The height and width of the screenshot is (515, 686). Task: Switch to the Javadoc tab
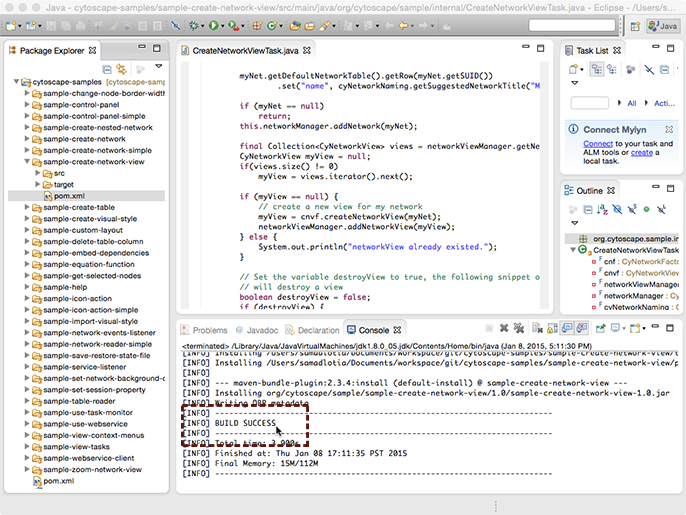(262, 329)
